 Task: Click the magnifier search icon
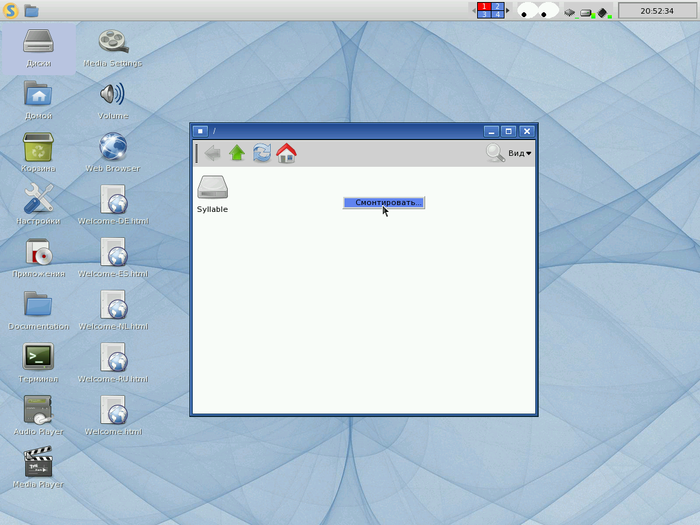click(495, 153)
